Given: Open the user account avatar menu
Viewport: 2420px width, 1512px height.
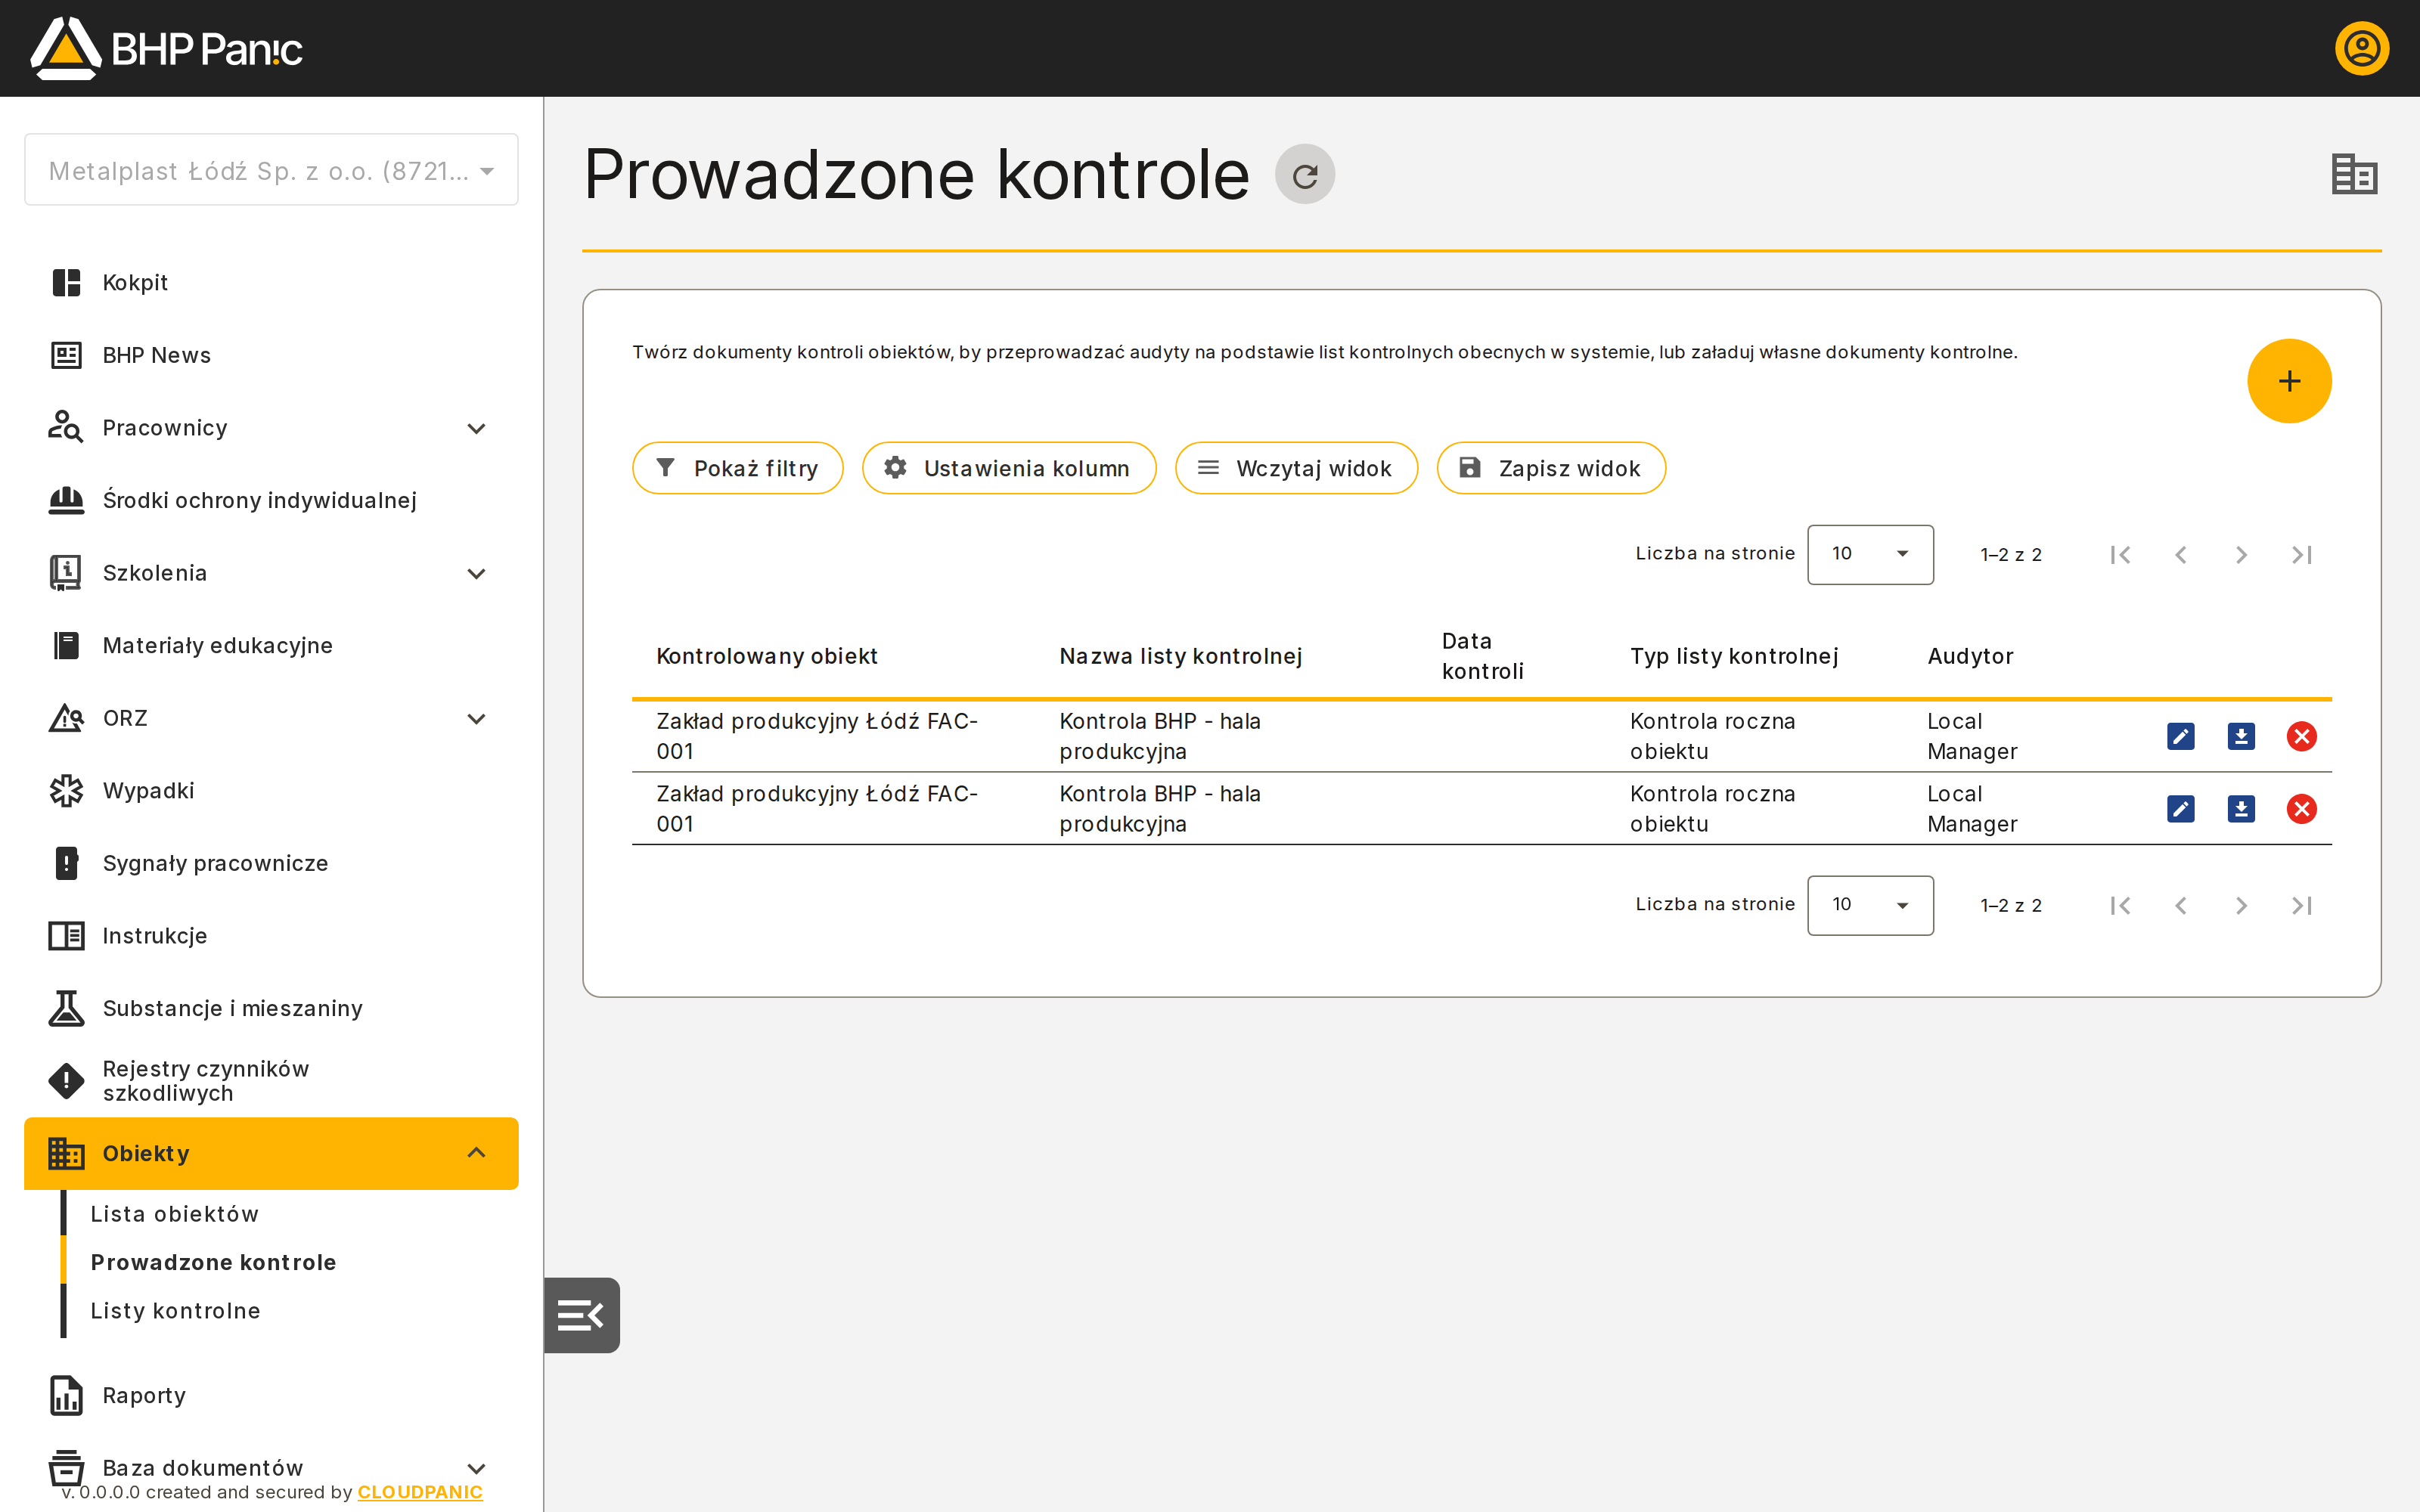Looking at the screenshot, I should click(x=2361, y=48).
